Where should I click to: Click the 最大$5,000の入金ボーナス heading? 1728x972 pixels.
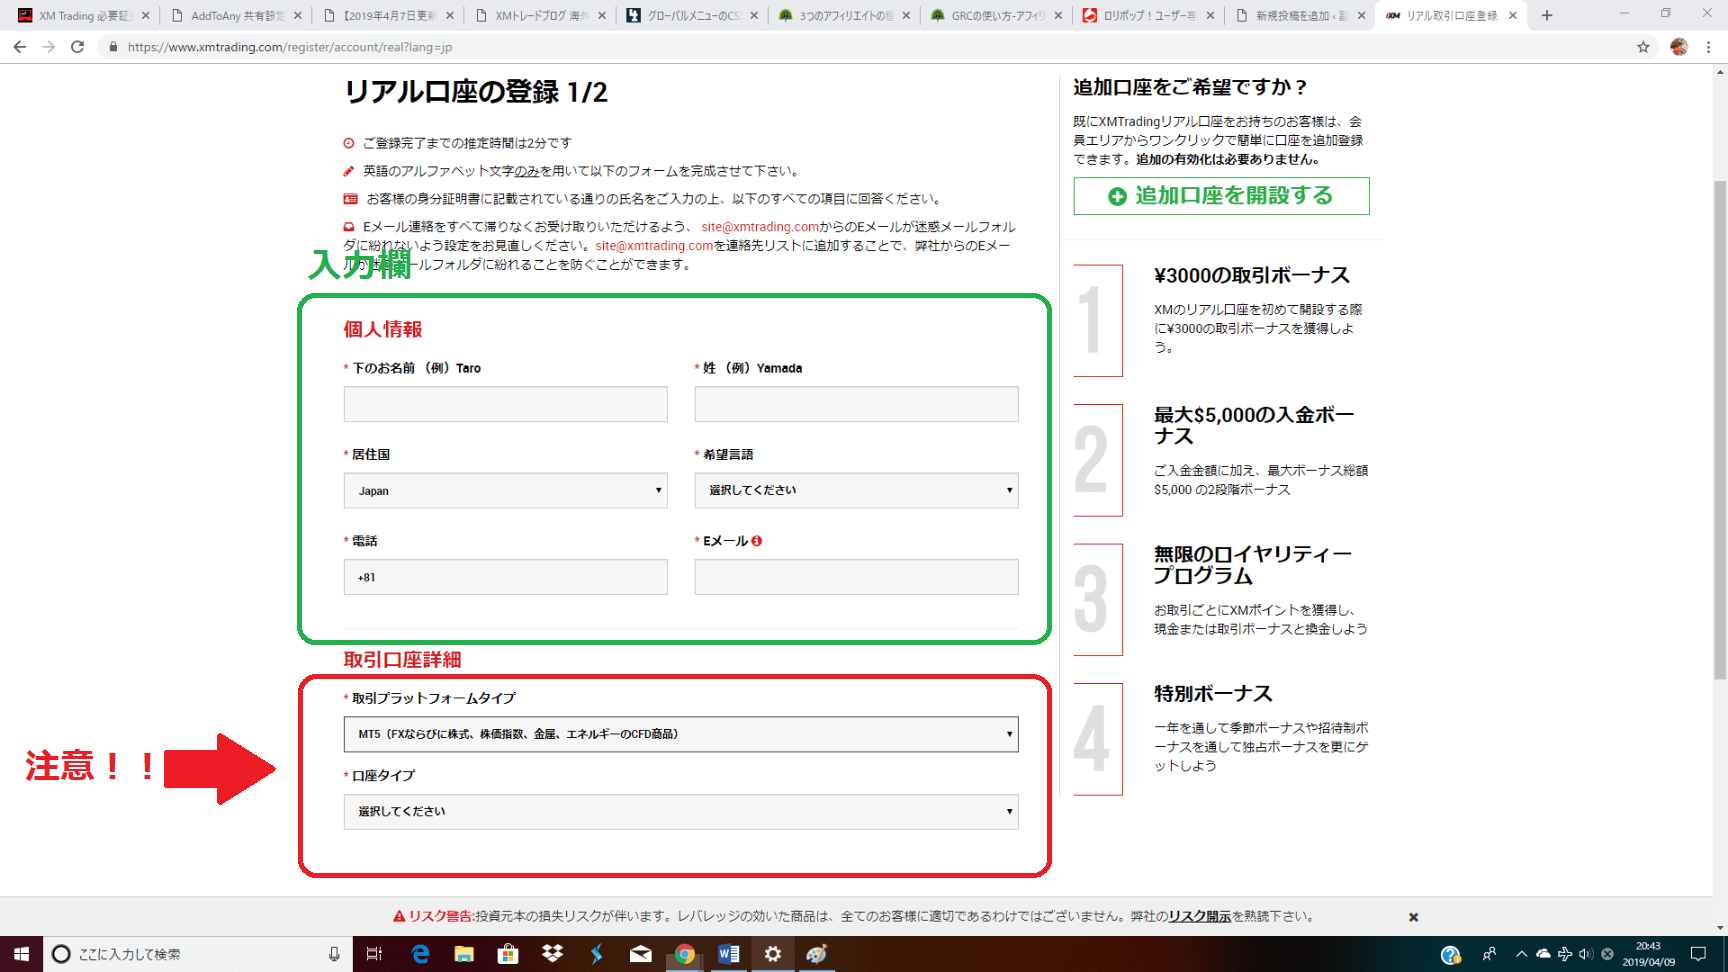pyautogui.click(x=1254, y=425)
